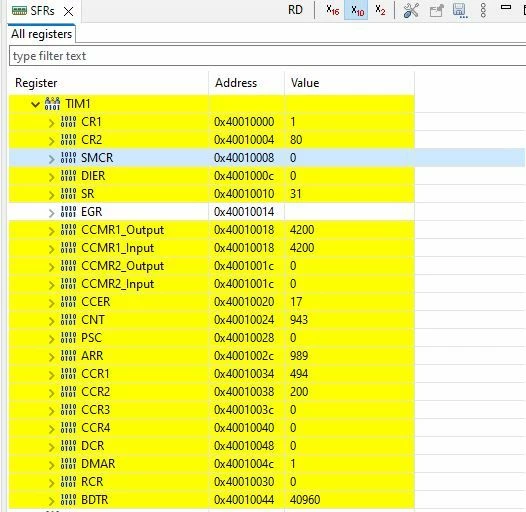
Task: Select the SMCR register name
Action: (97, 158)
